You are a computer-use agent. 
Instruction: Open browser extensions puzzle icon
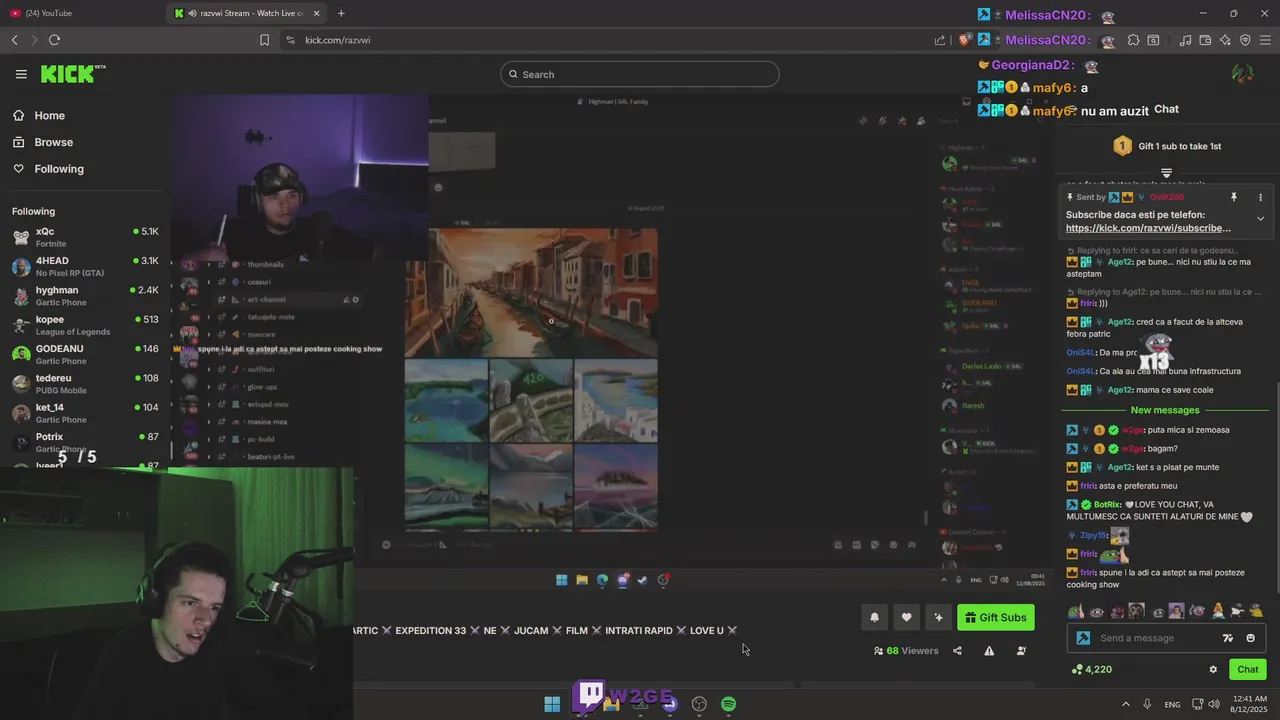click(1133, 40)
